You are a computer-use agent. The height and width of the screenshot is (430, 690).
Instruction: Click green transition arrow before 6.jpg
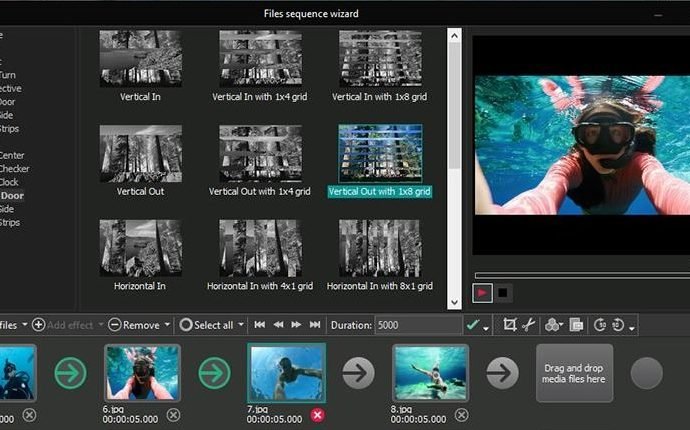[x=70, y=373]
